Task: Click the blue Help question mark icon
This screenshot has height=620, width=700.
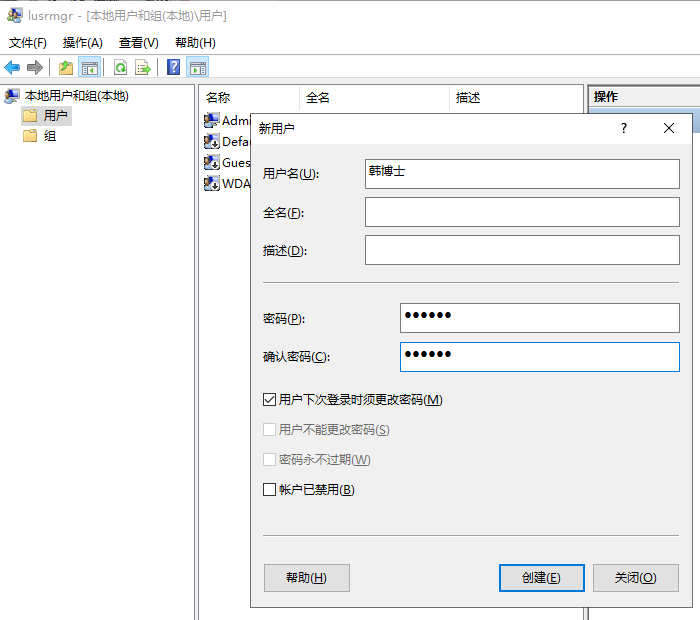Action: [174, 68]
